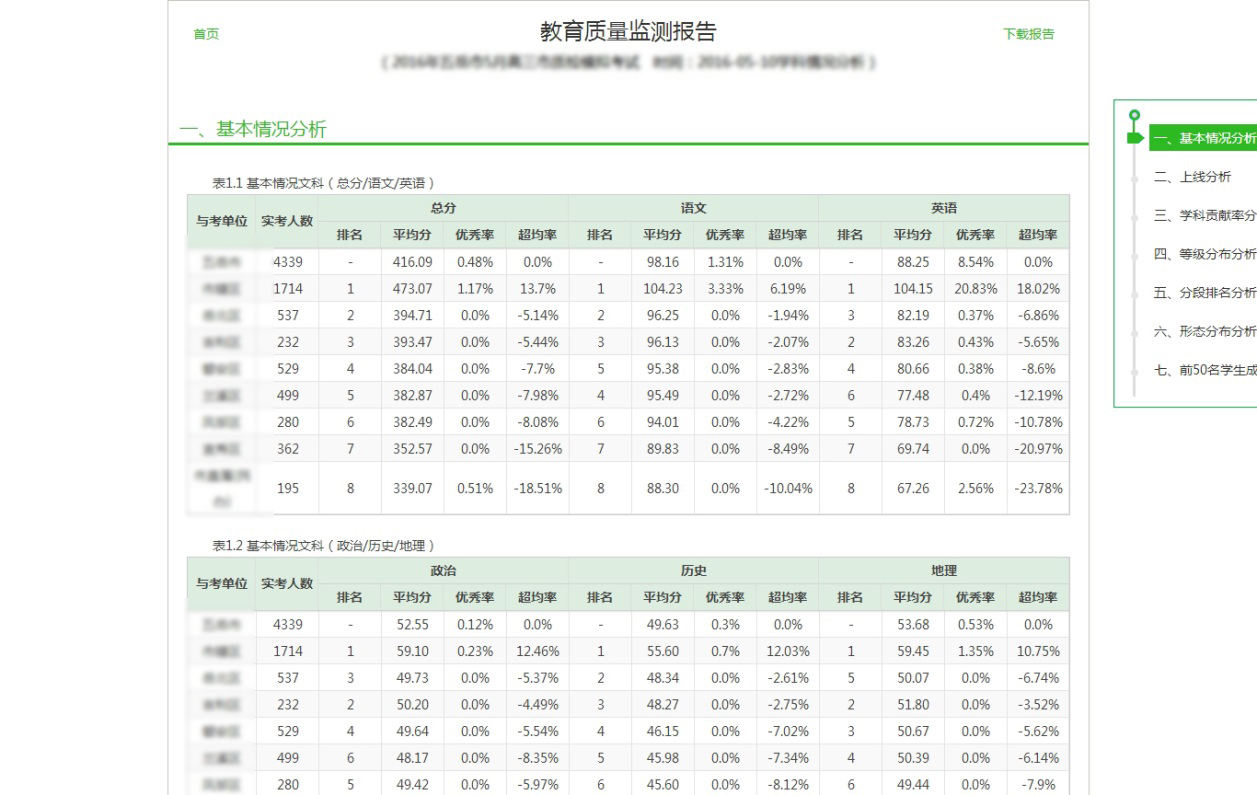Select the 13.7% cell
This screenshot has height=795, width=1257.
coord(537,289)
